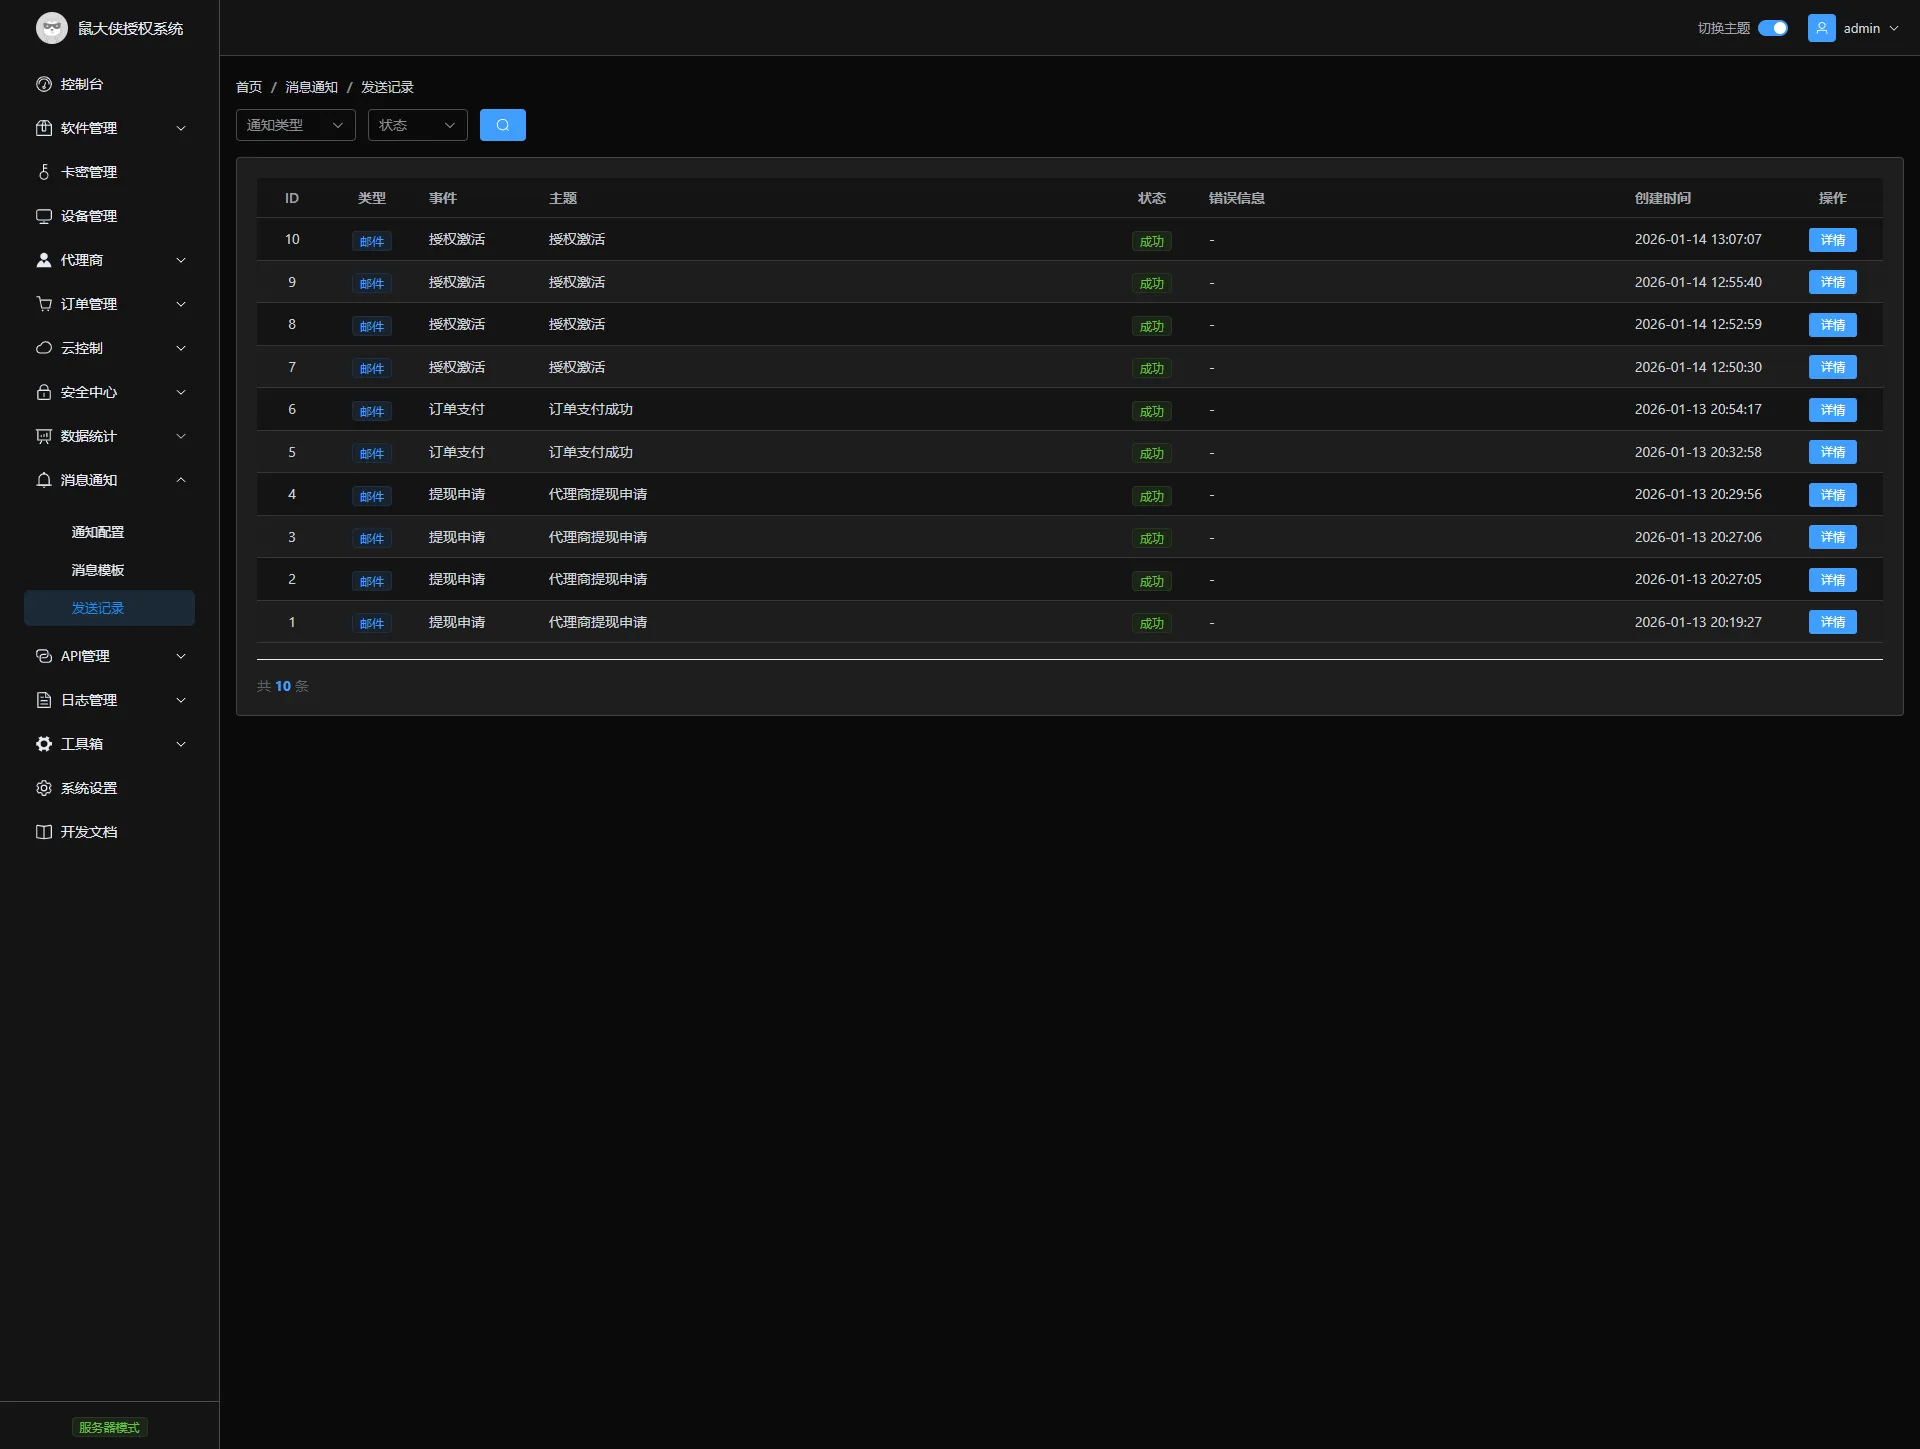Click the admin user avatar icon

coord(1821,28)
